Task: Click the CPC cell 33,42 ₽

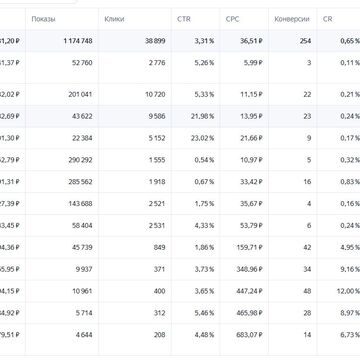Action: (x=251, y=182)
